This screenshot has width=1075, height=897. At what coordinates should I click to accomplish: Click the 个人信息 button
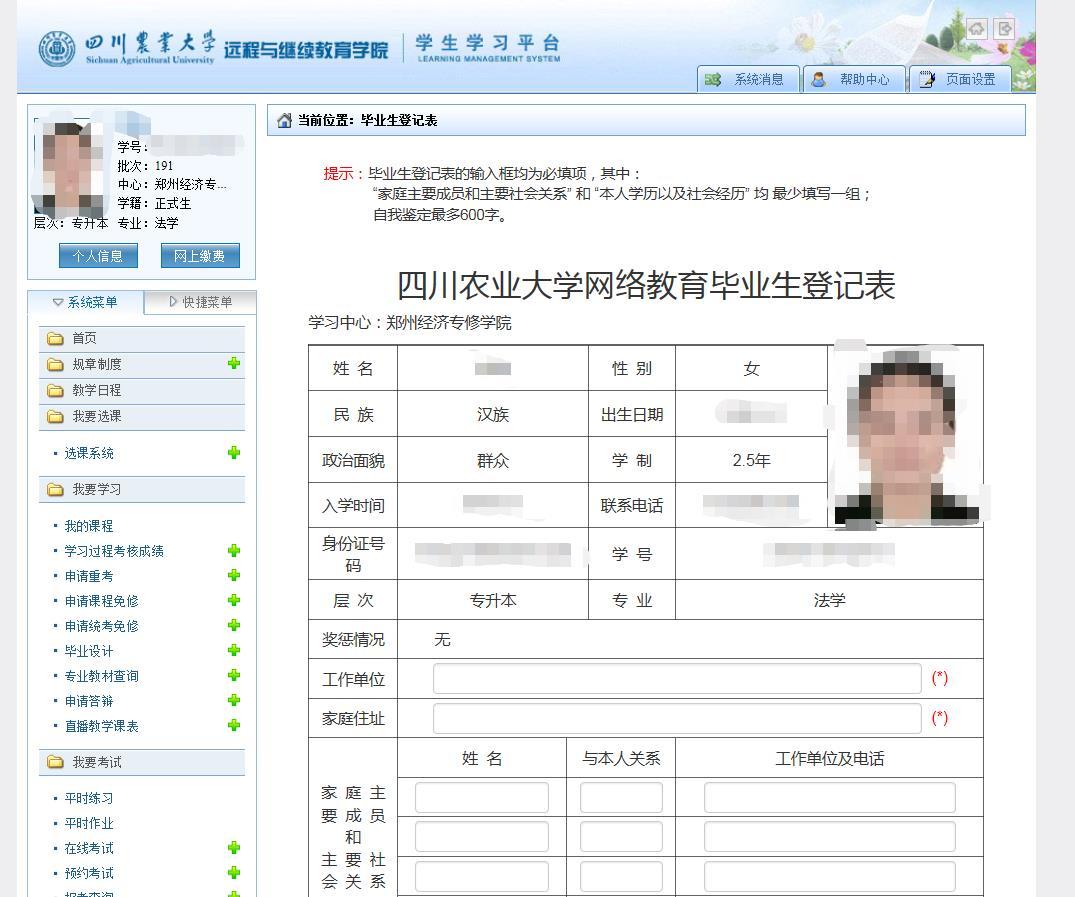(x=98, y=256)
